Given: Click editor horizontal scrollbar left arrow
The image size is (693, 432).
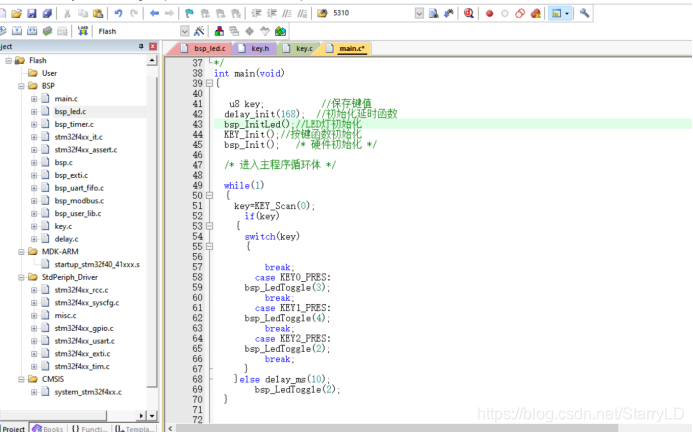Looking at the screenshot, I should click(x=170, y=428).
